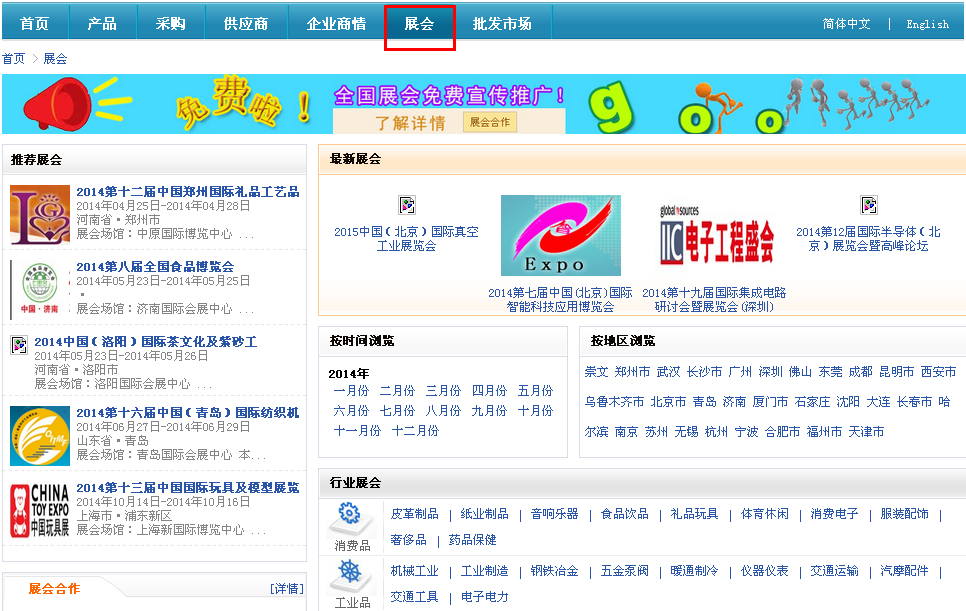This screenshot has height=611, width=966.
Task: Click the 真空工业展览会 image placeholder icon
Action: (406, 203)
